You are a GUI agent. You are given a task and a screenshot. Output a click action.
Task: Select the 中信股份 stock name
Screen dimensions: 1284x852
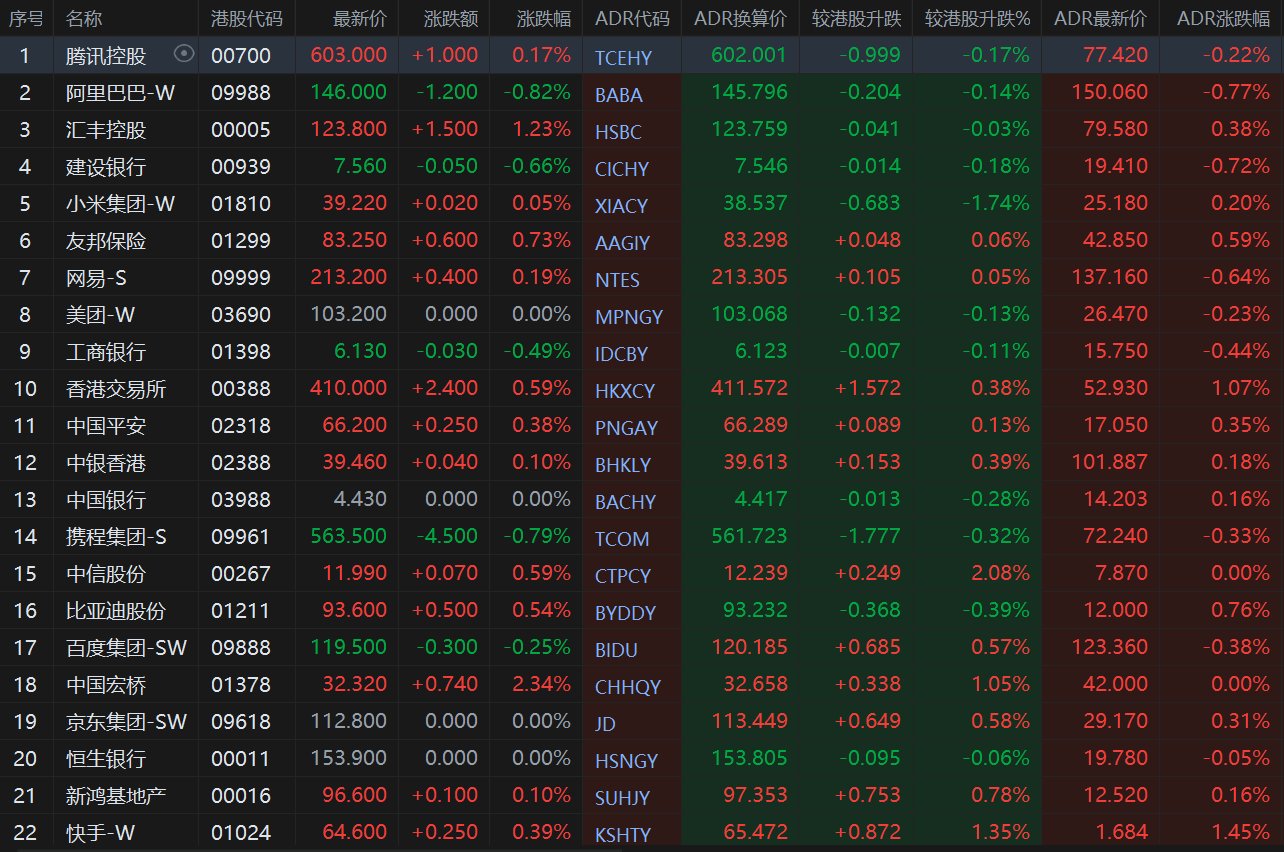click(106, 574)
